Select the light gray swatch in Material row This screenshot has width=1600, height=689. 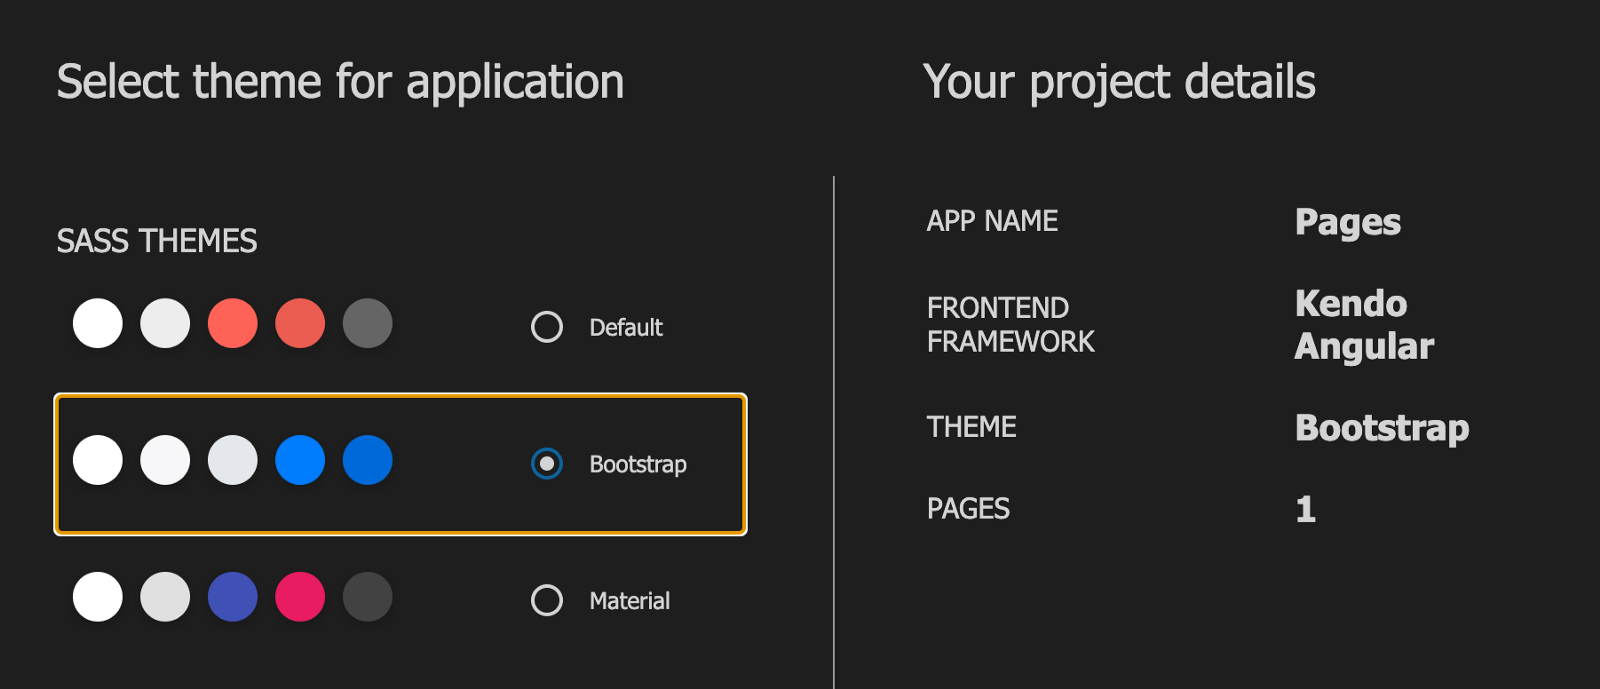coord(165,597)
